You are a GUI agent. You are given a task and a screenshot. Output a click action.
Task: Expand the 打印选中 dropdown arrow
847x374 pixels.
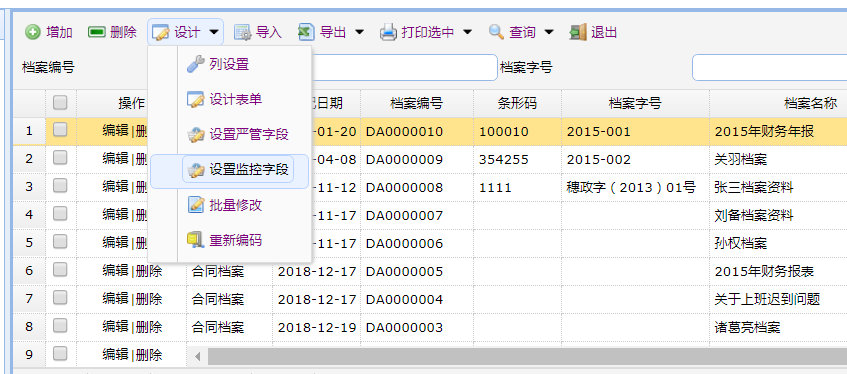pos(467,32)
